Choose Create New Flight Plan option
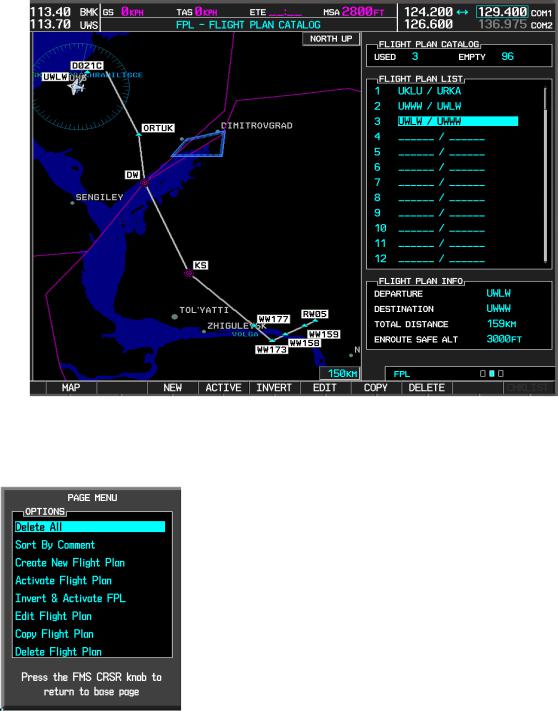The width and height of the screenshot is (558, 711). [x=70, y=563]
